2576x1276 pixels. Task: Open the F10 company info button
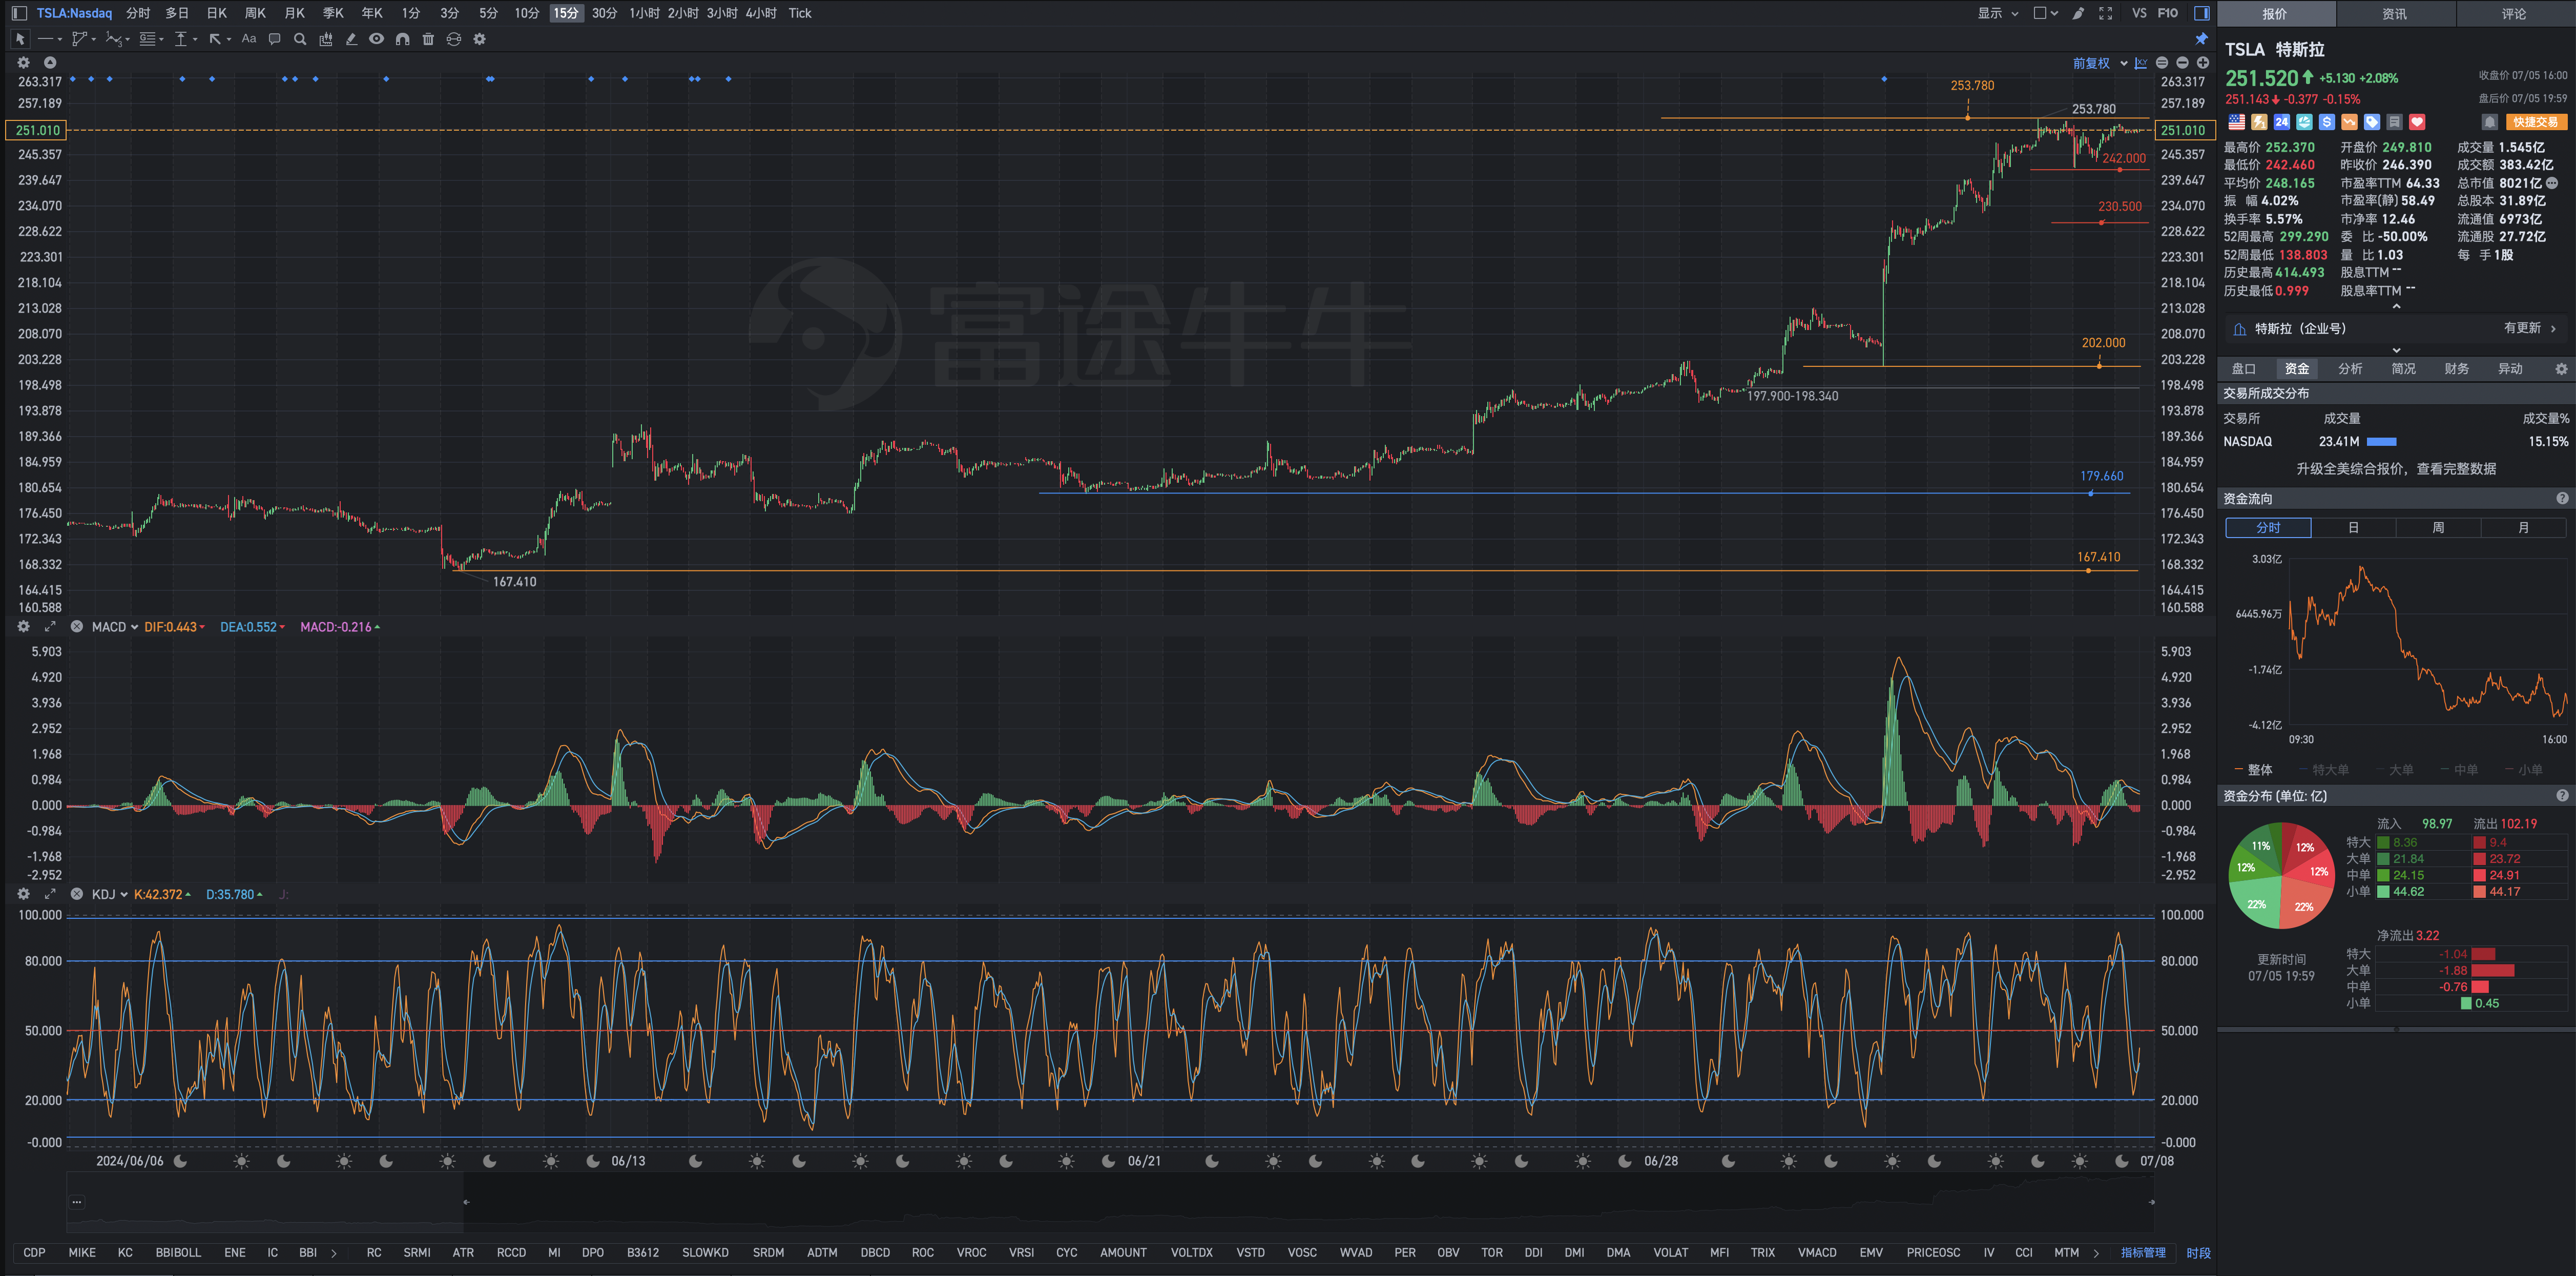(2167, 13)
